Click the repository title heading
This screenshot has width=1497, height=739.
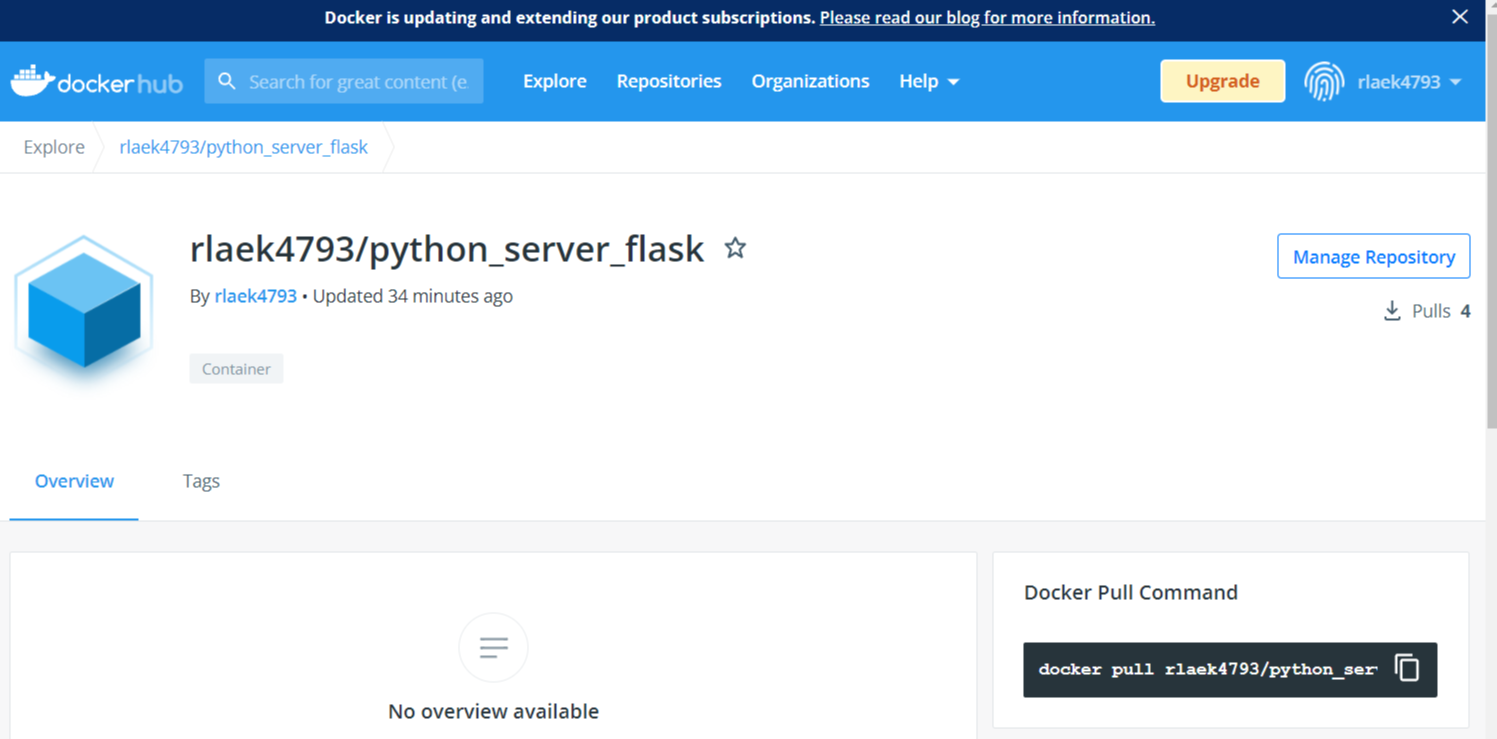[x=447, y=249]
